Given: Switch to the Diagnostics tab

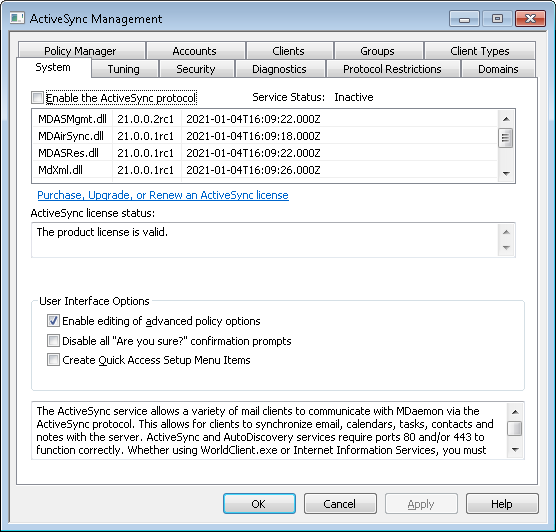Looking at the screenshot, I should pos(279,69).
